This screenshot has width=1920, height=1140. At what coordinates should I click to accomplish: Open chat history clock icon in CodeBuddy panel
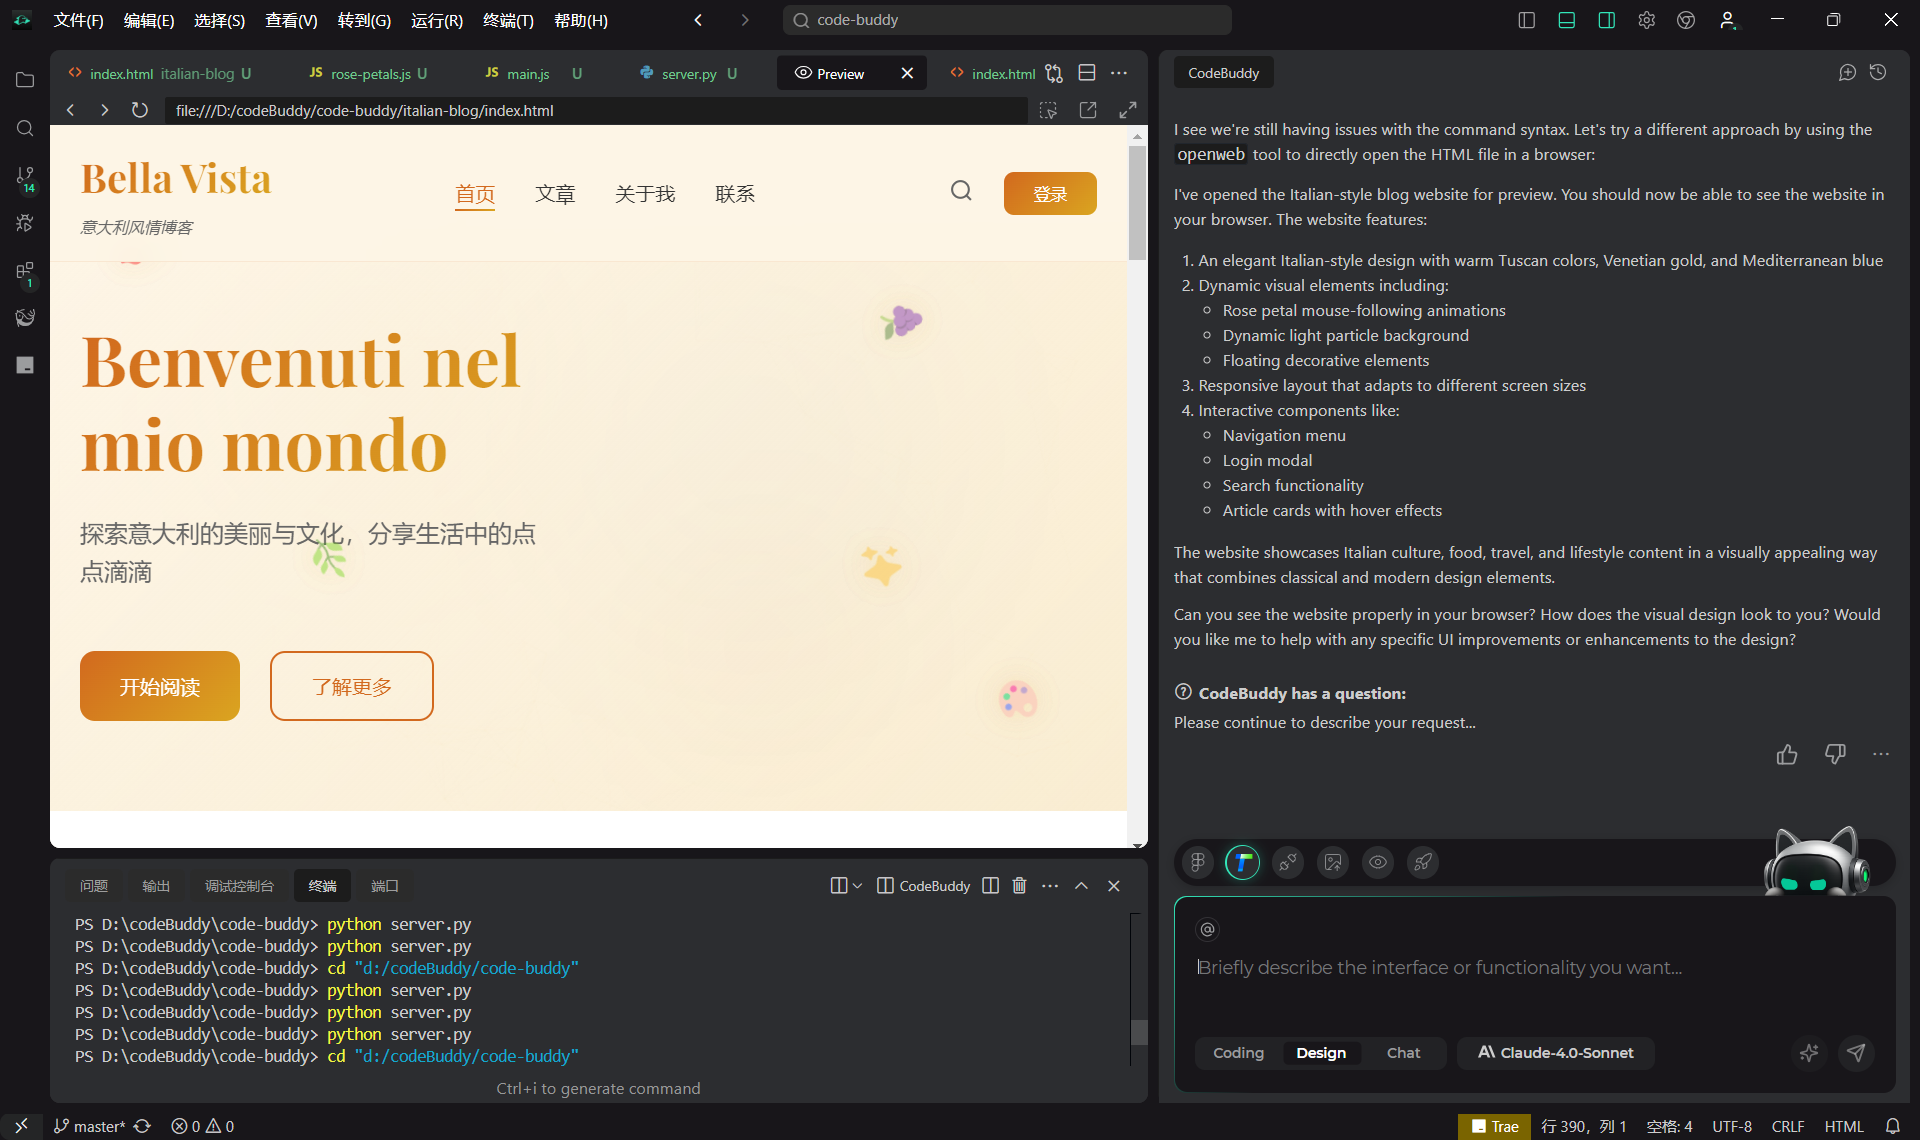1878,72
